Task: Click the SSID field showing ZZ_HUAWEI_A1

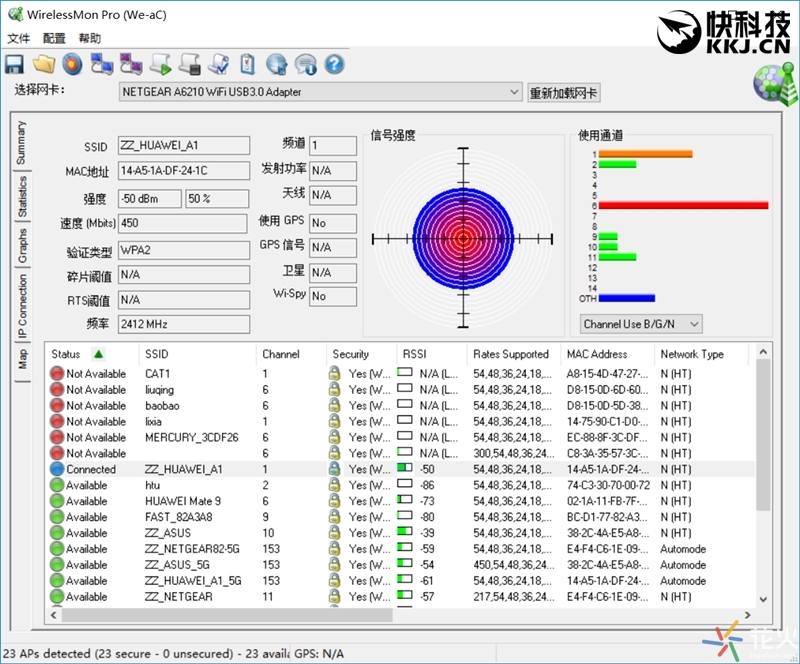Action: tap(184, 145)
